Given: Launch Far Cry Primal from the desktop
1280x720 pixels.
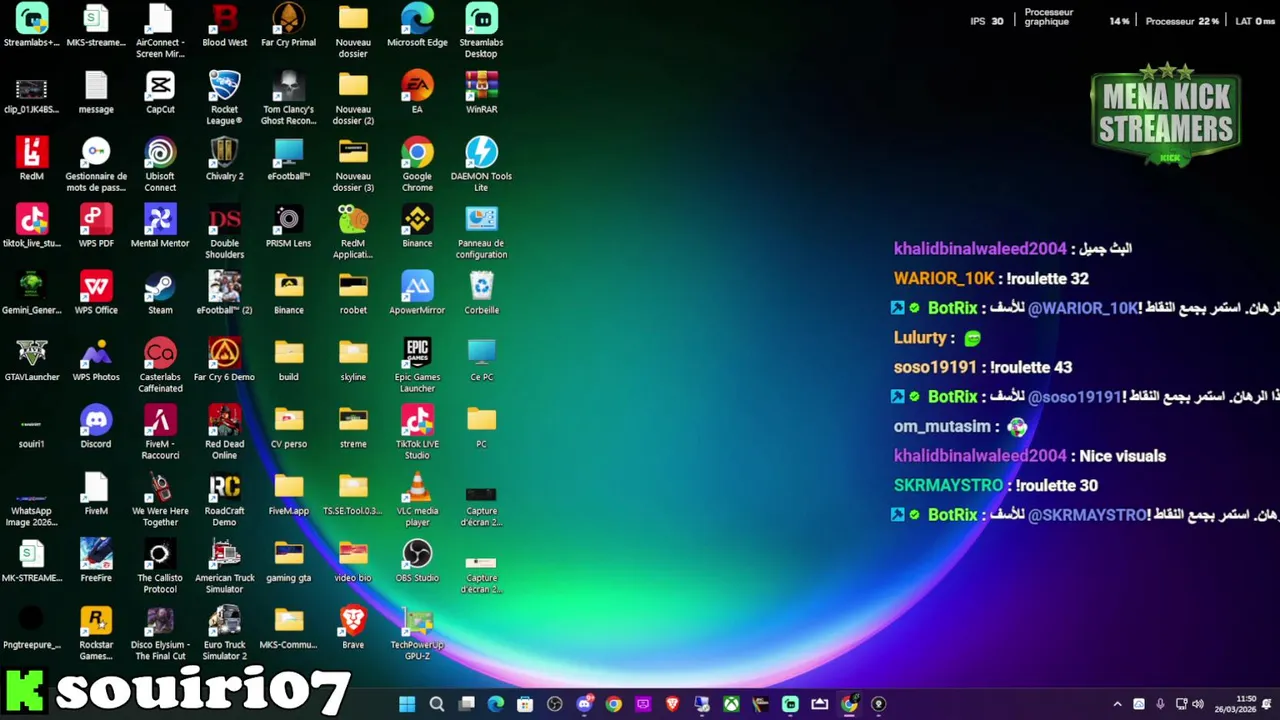Looking at the screenshot, I should [x=288, y=27].
